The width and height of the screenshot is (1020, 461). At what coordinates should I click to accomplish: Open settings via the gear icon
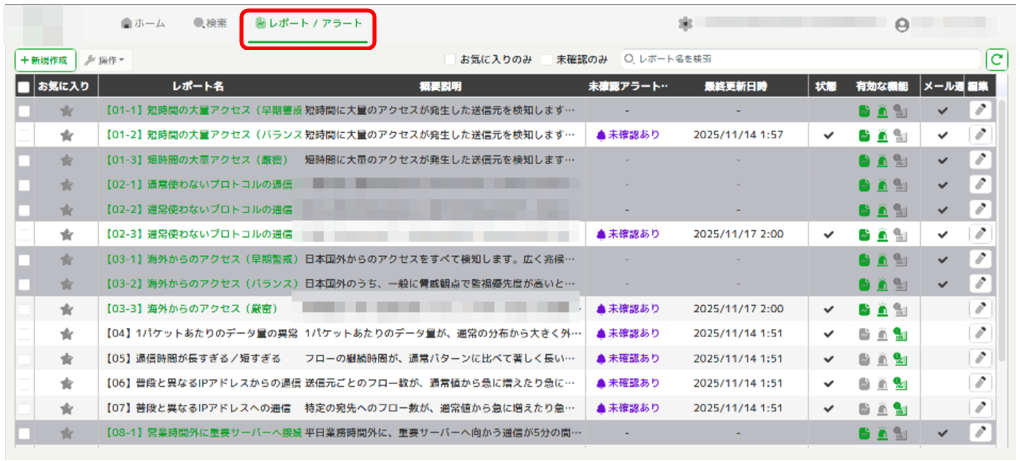point(684,24)
